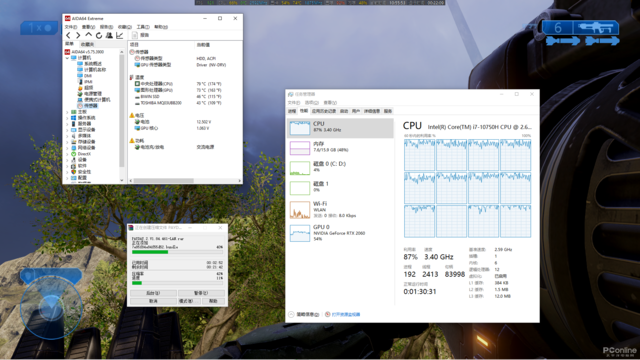Select the DirectX tree item

81,154
